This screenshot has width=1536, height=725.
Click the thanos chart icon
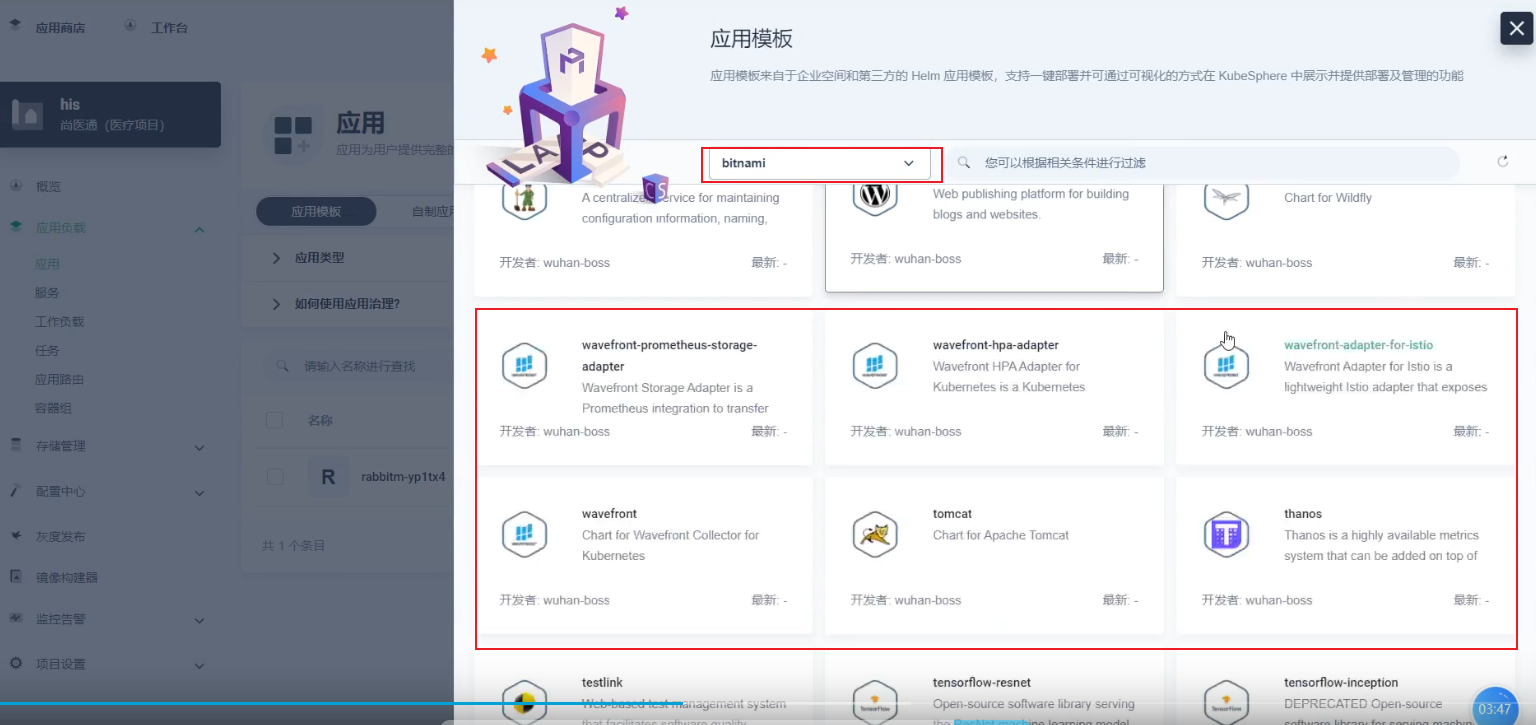point(1226,535)
